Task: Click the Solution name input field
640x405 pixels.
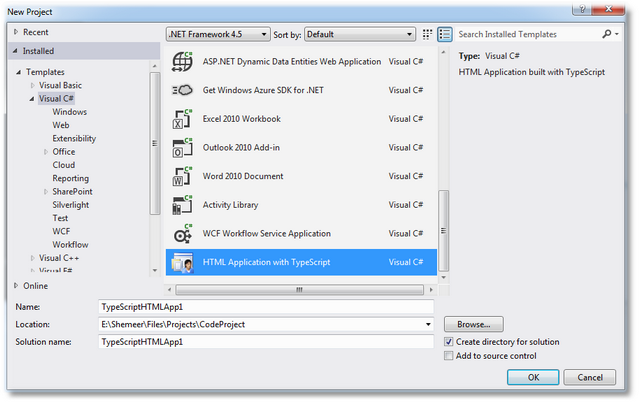Action: point(266,342)
